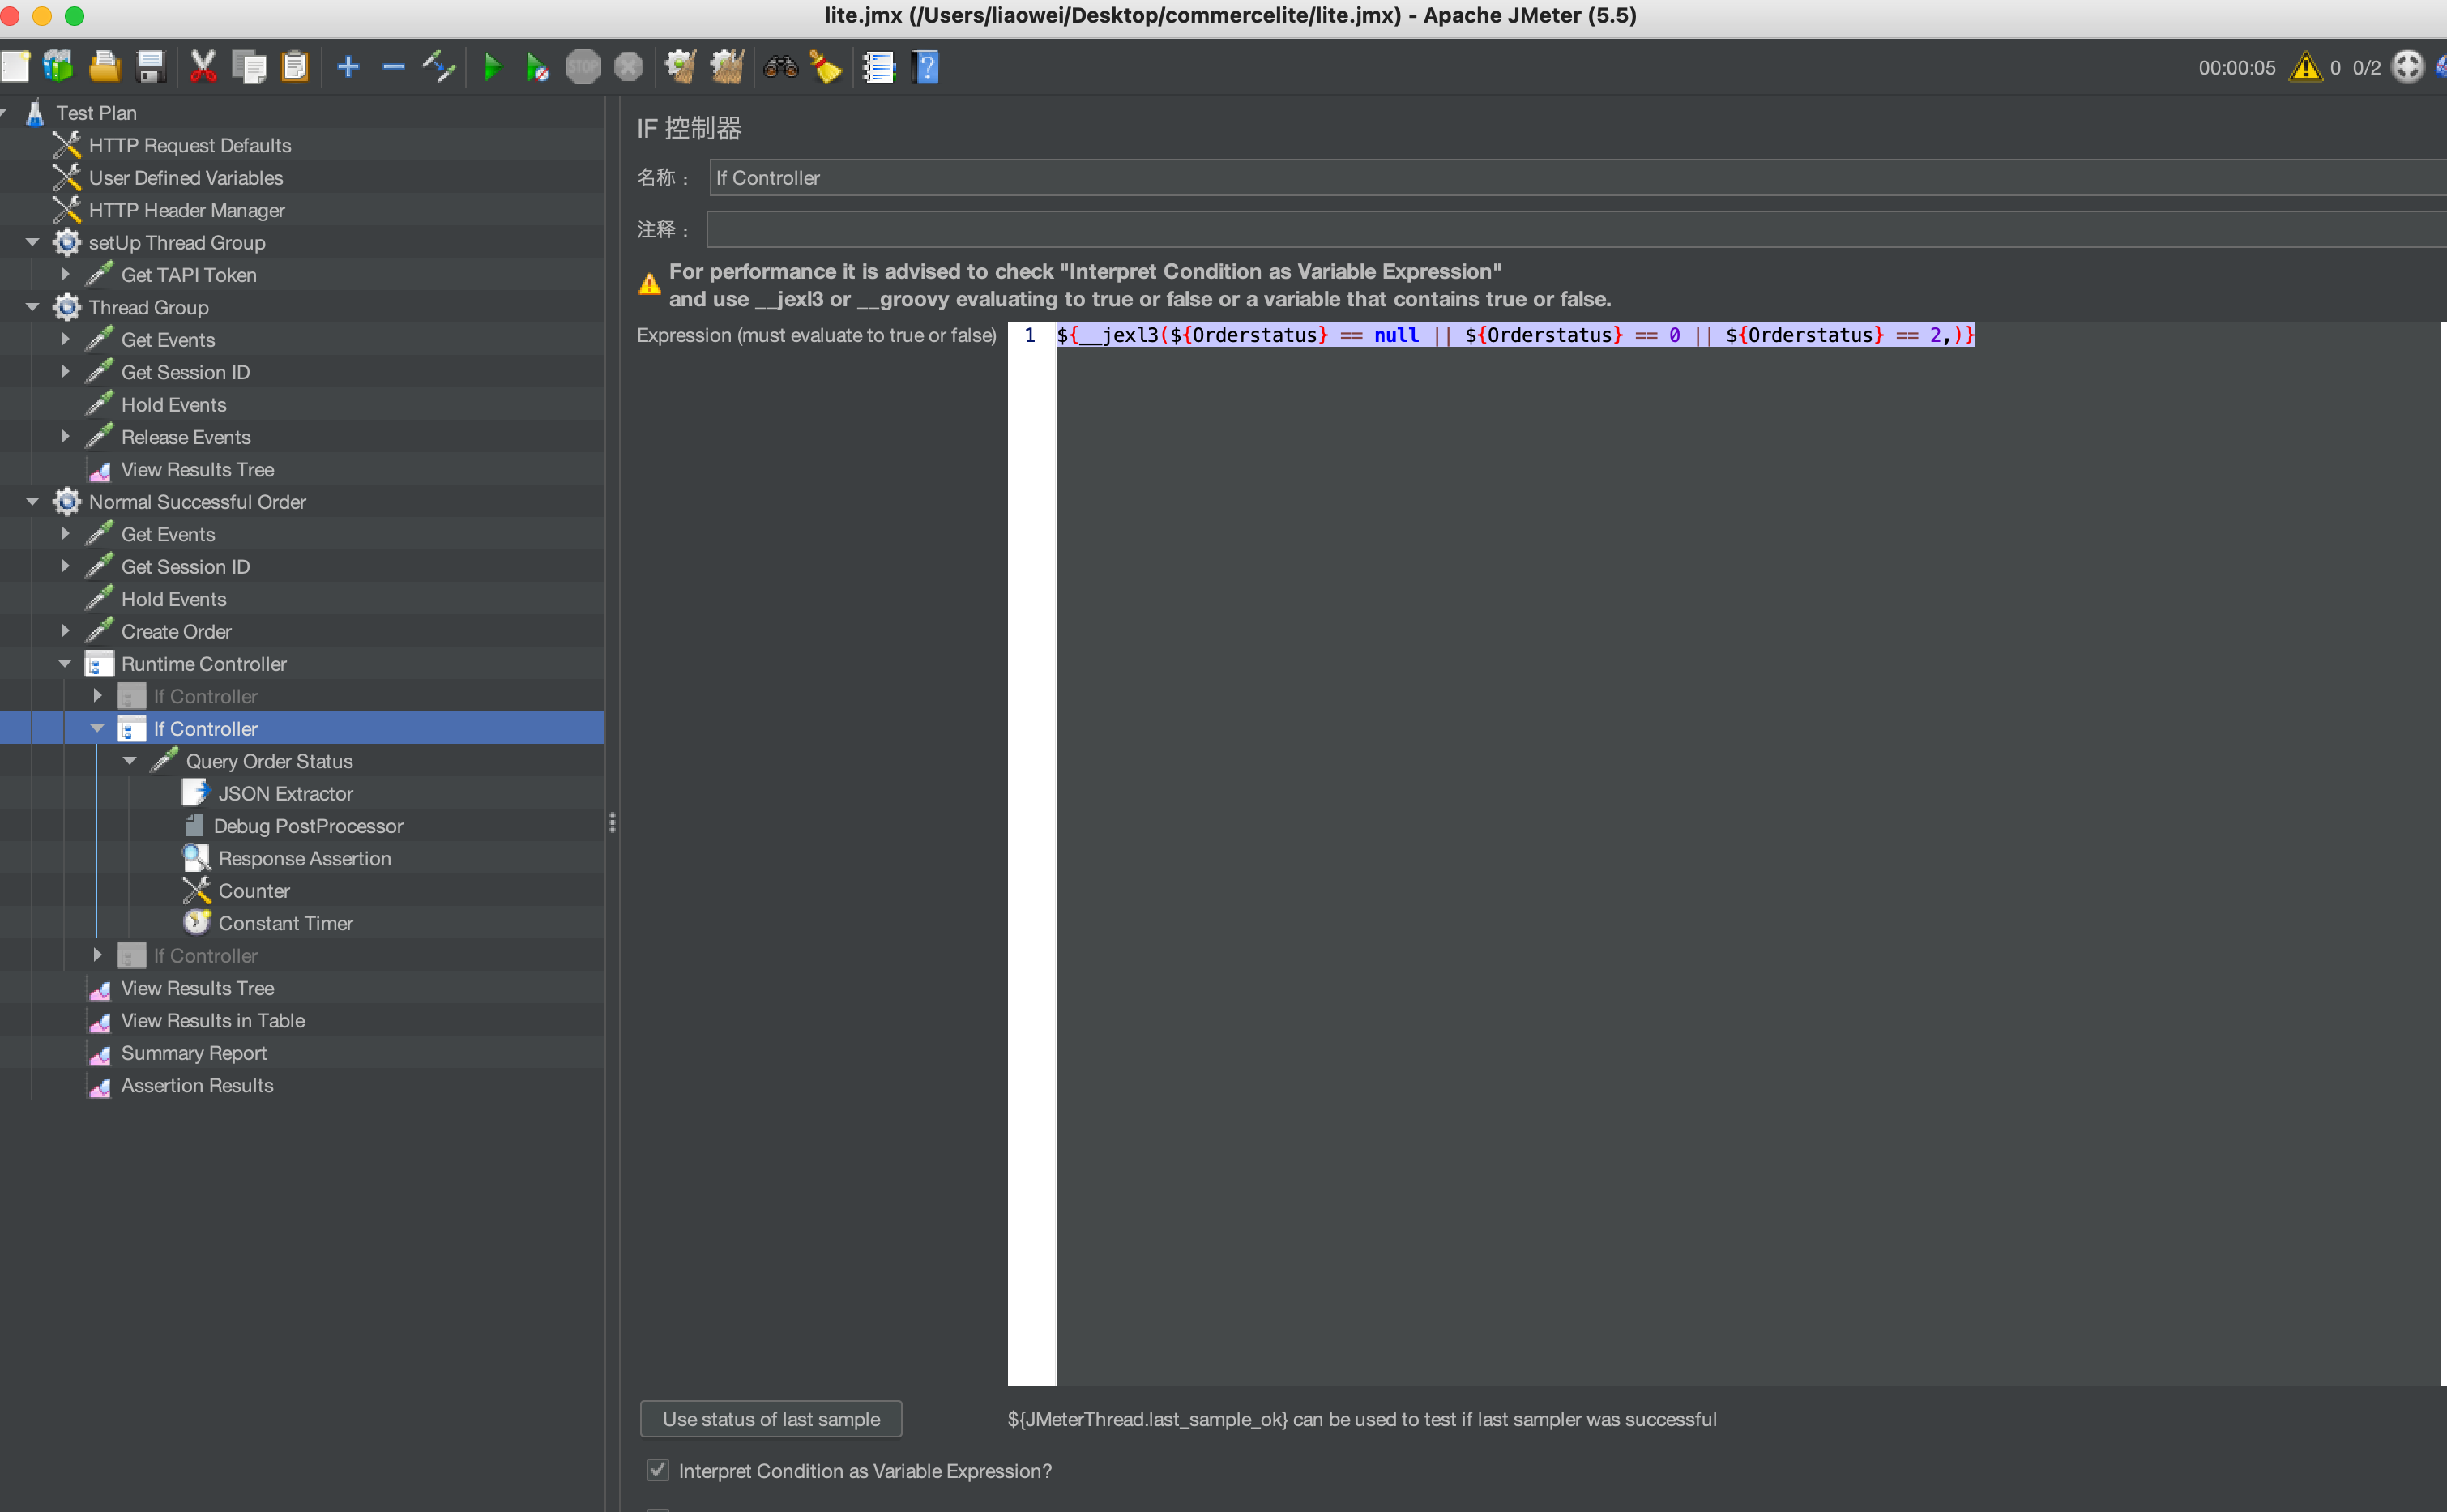Open the Templates toolbar icon
This screenshot has width=2447, height=1512.
point(58,67)
